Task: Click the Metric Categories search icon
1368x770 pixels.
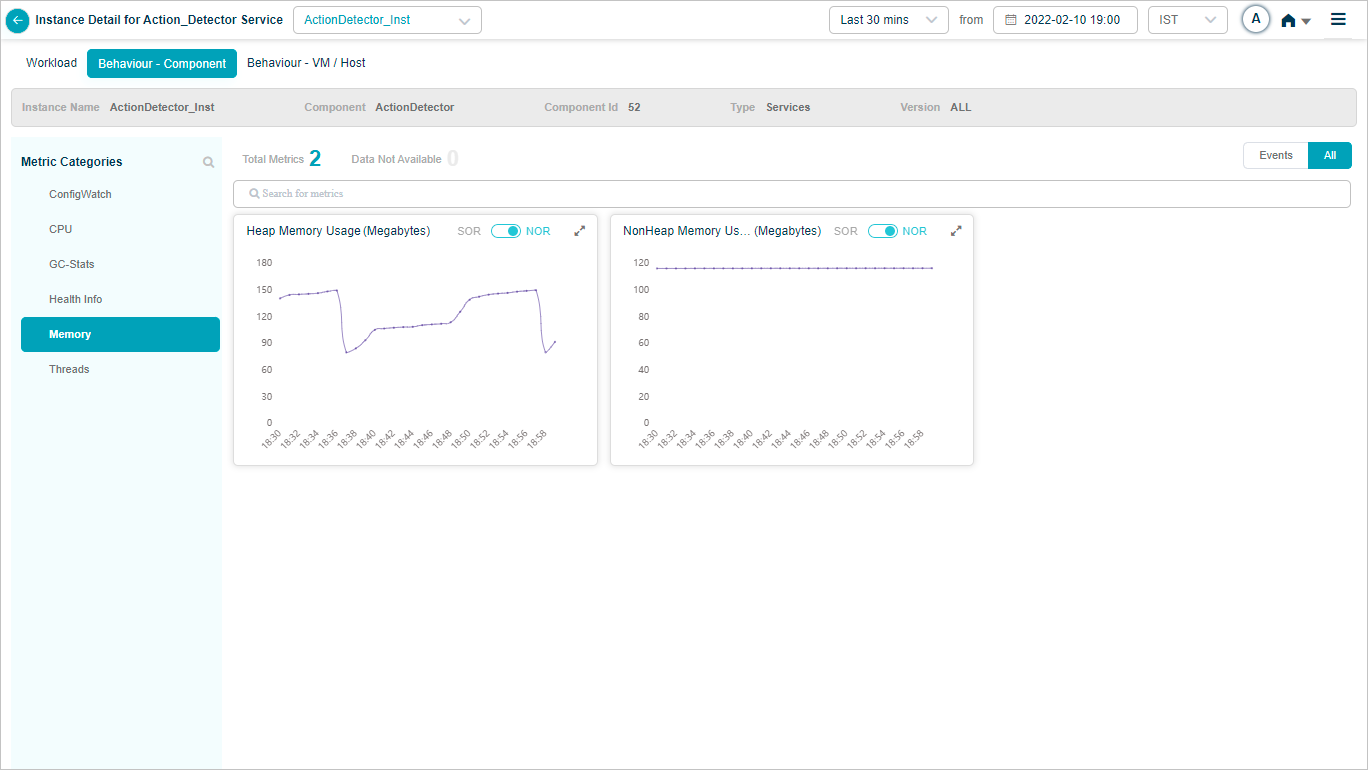Action: click(208, 162)
